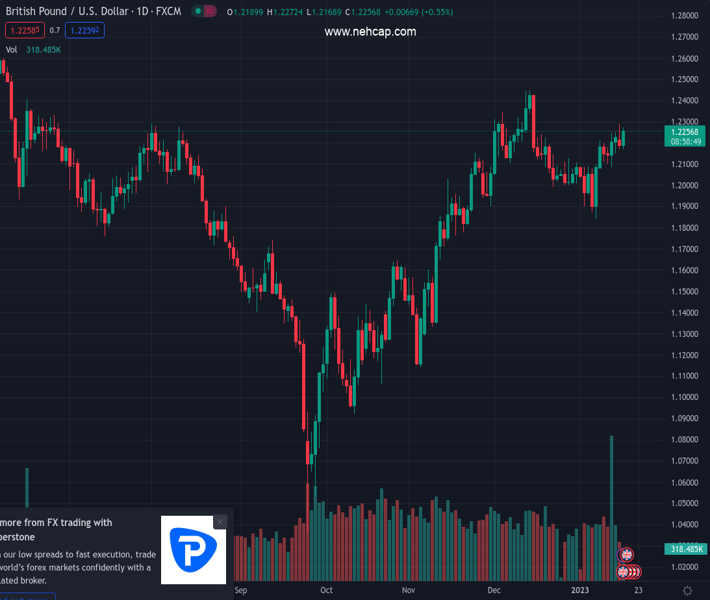Click the 0.7 spread value between prices
Viewport: 710px width, 600px height.
[55, 30]
